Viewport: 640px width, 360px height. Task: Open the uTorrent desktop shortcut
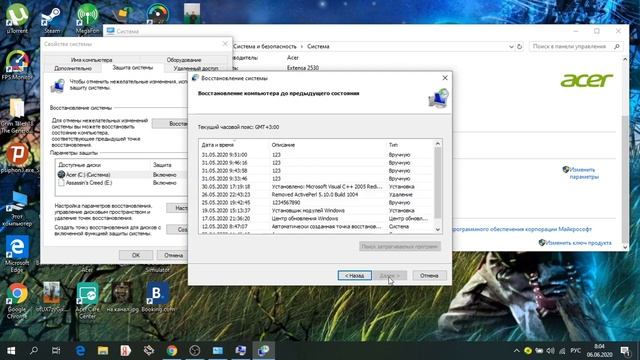(17, 18)
